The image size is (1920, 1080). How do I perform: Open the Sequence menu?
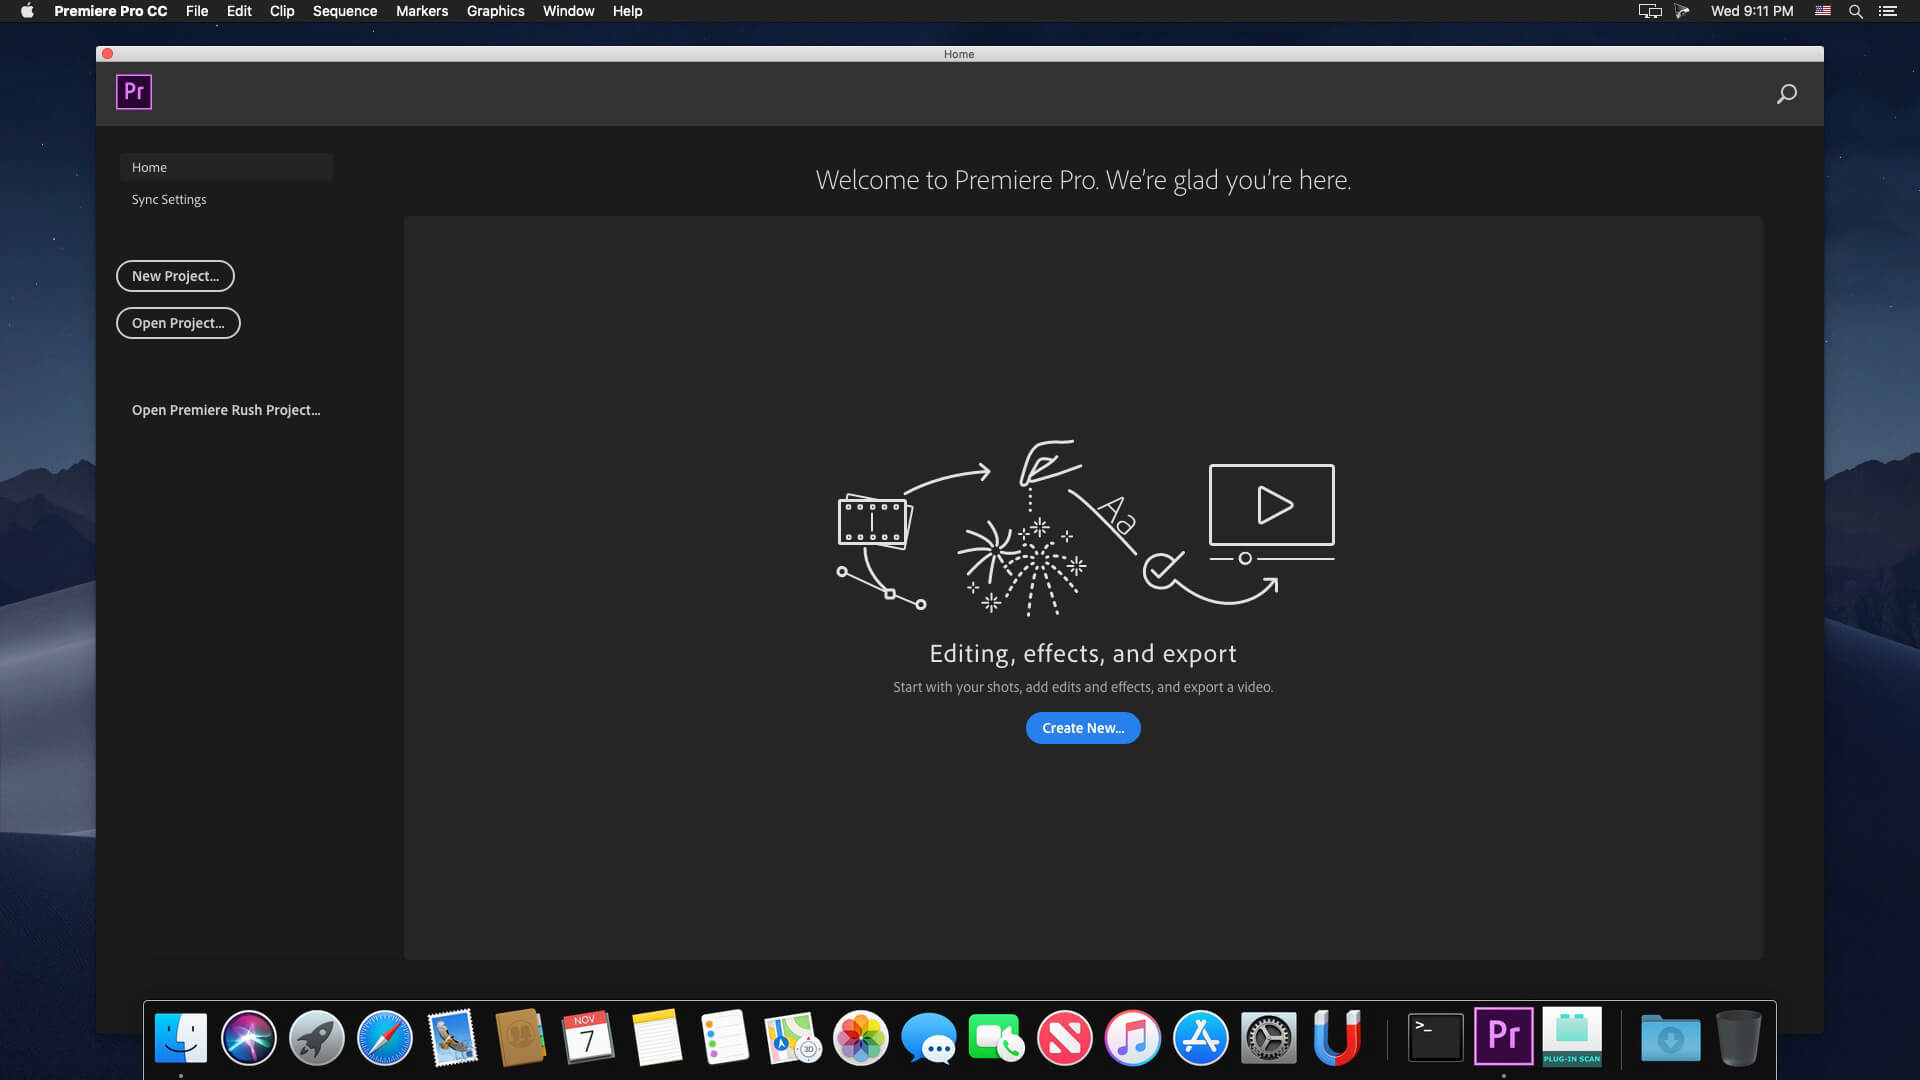(345, 11)
